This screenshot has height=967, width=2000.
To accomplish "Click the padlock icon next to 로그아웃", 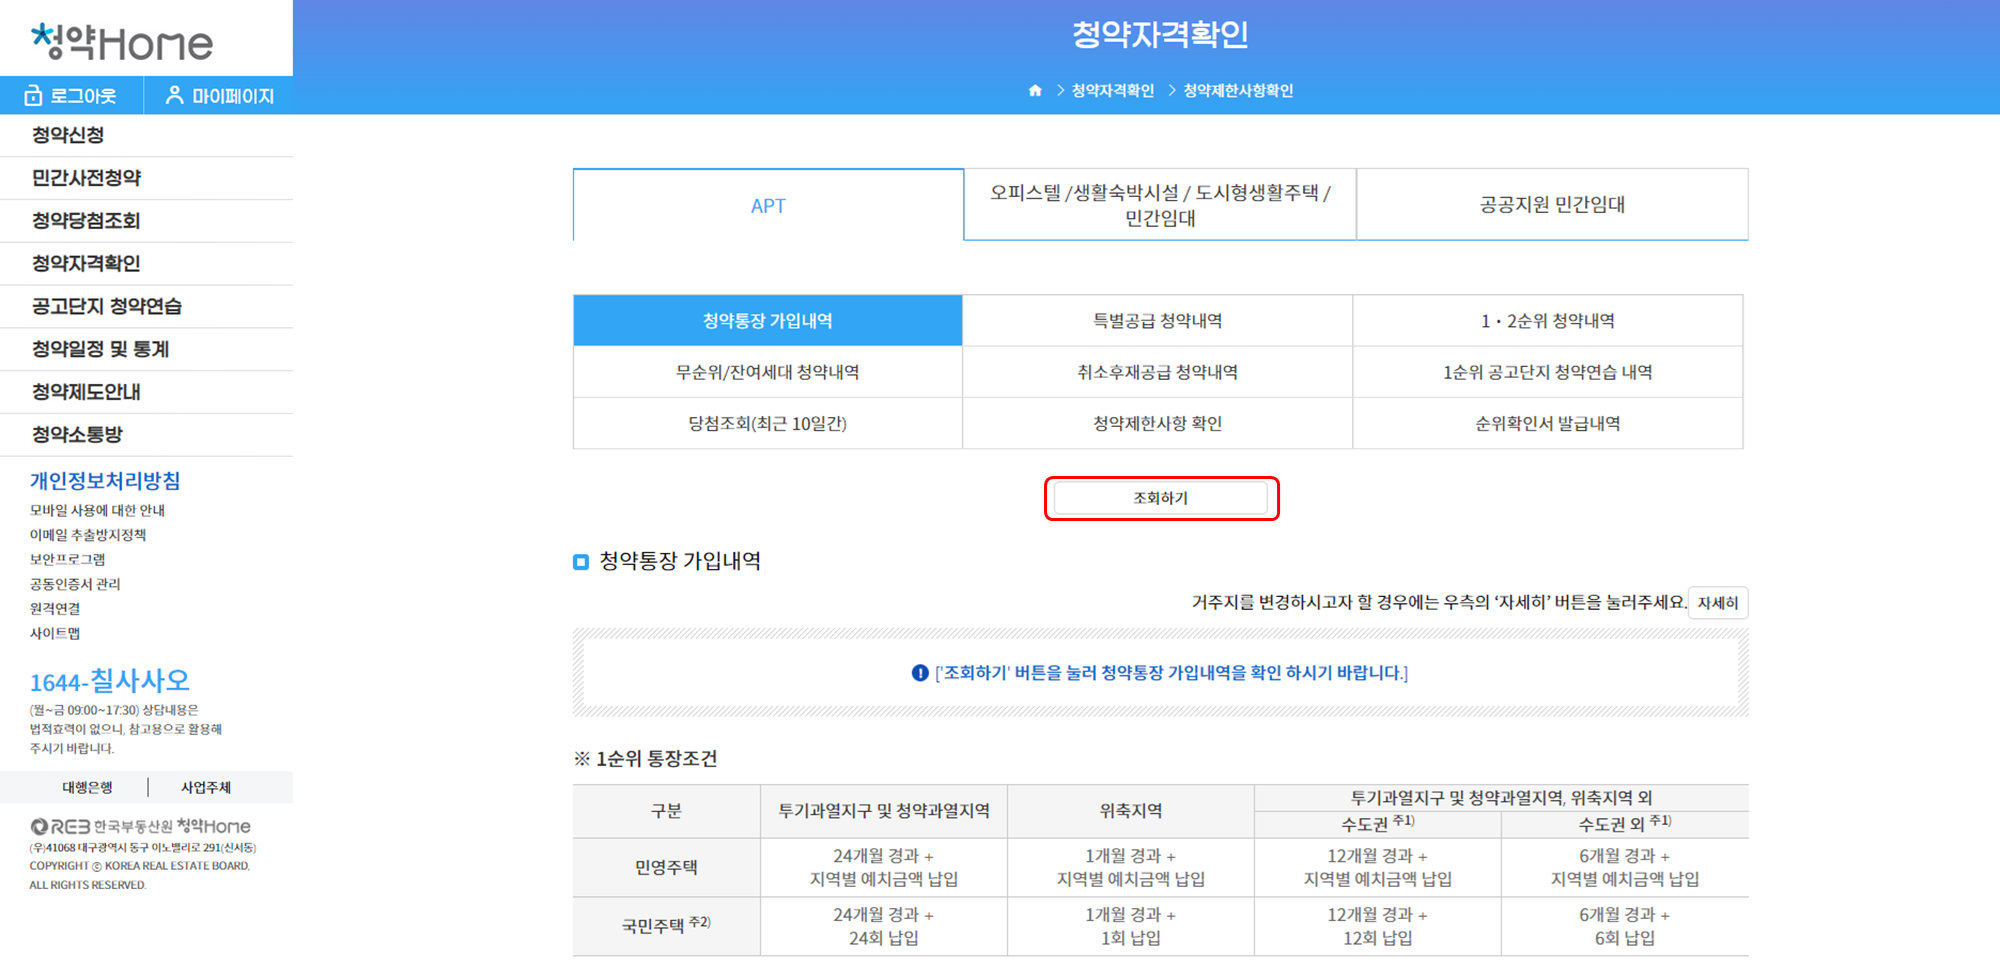I will point(33,95).
